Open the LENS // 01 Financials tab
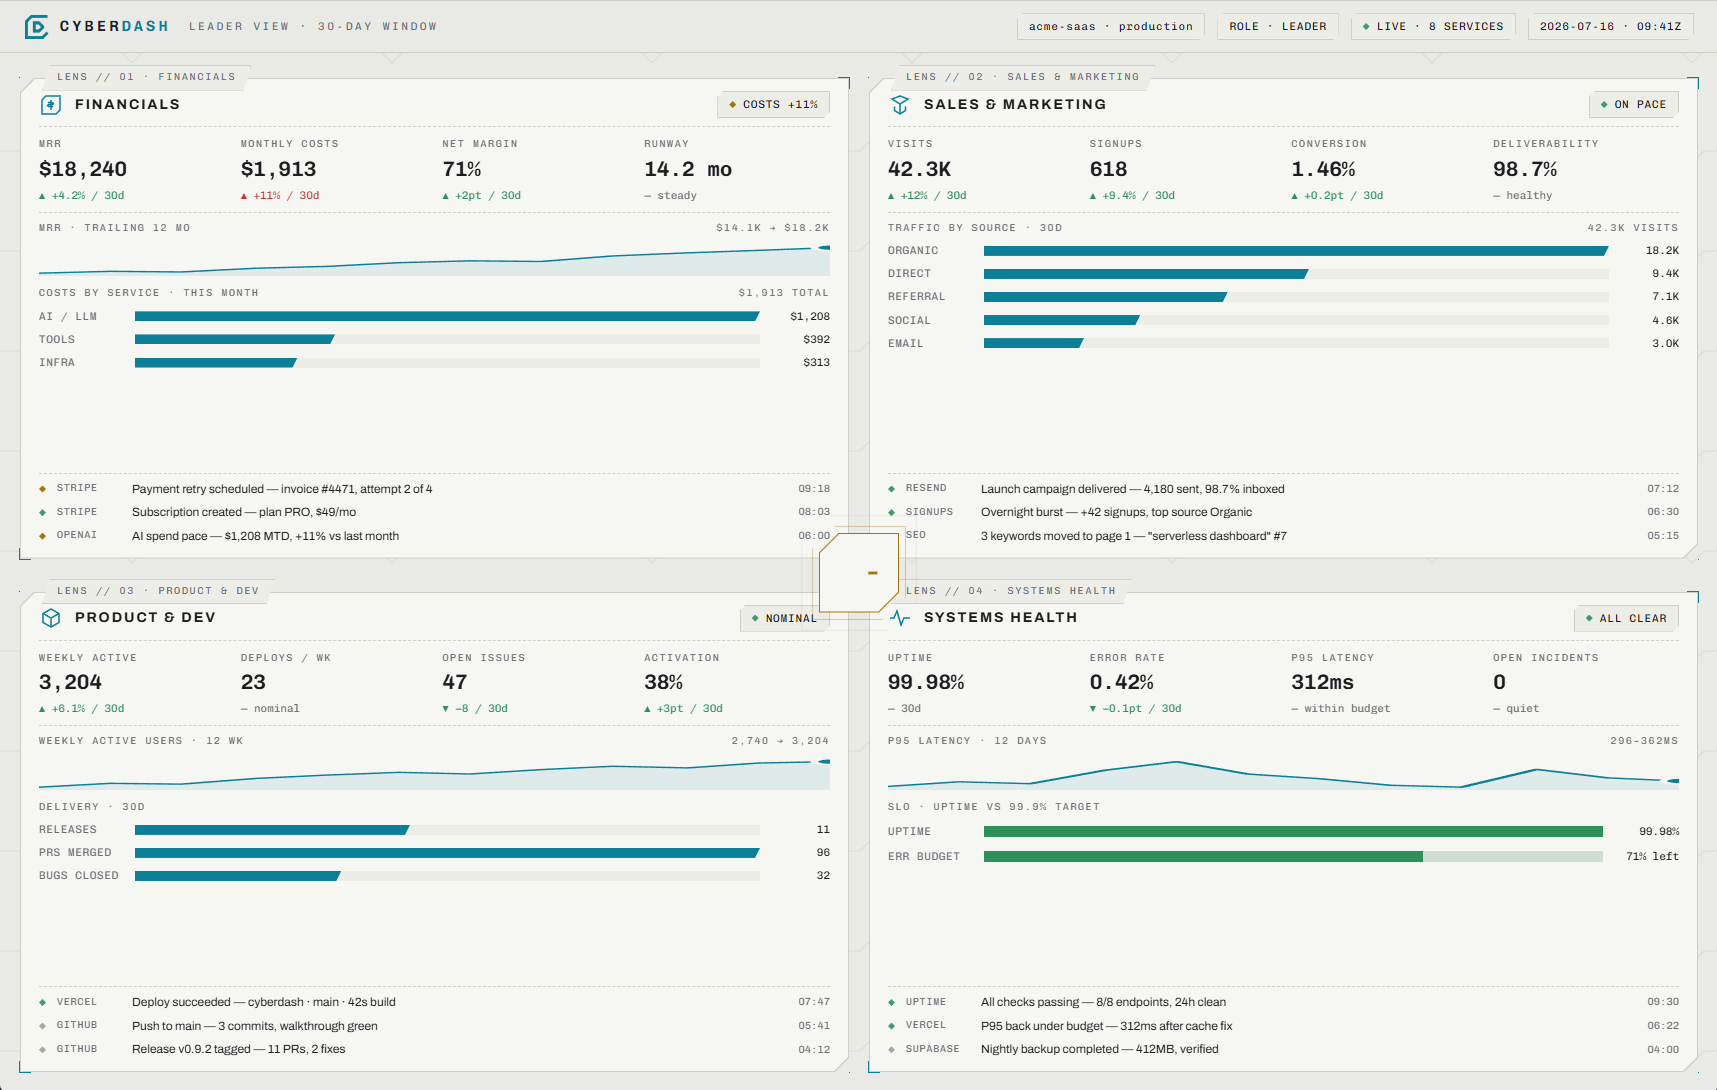Image resolution: width=1717 pixels, height=1090 pixels. [x=146, y=77]
